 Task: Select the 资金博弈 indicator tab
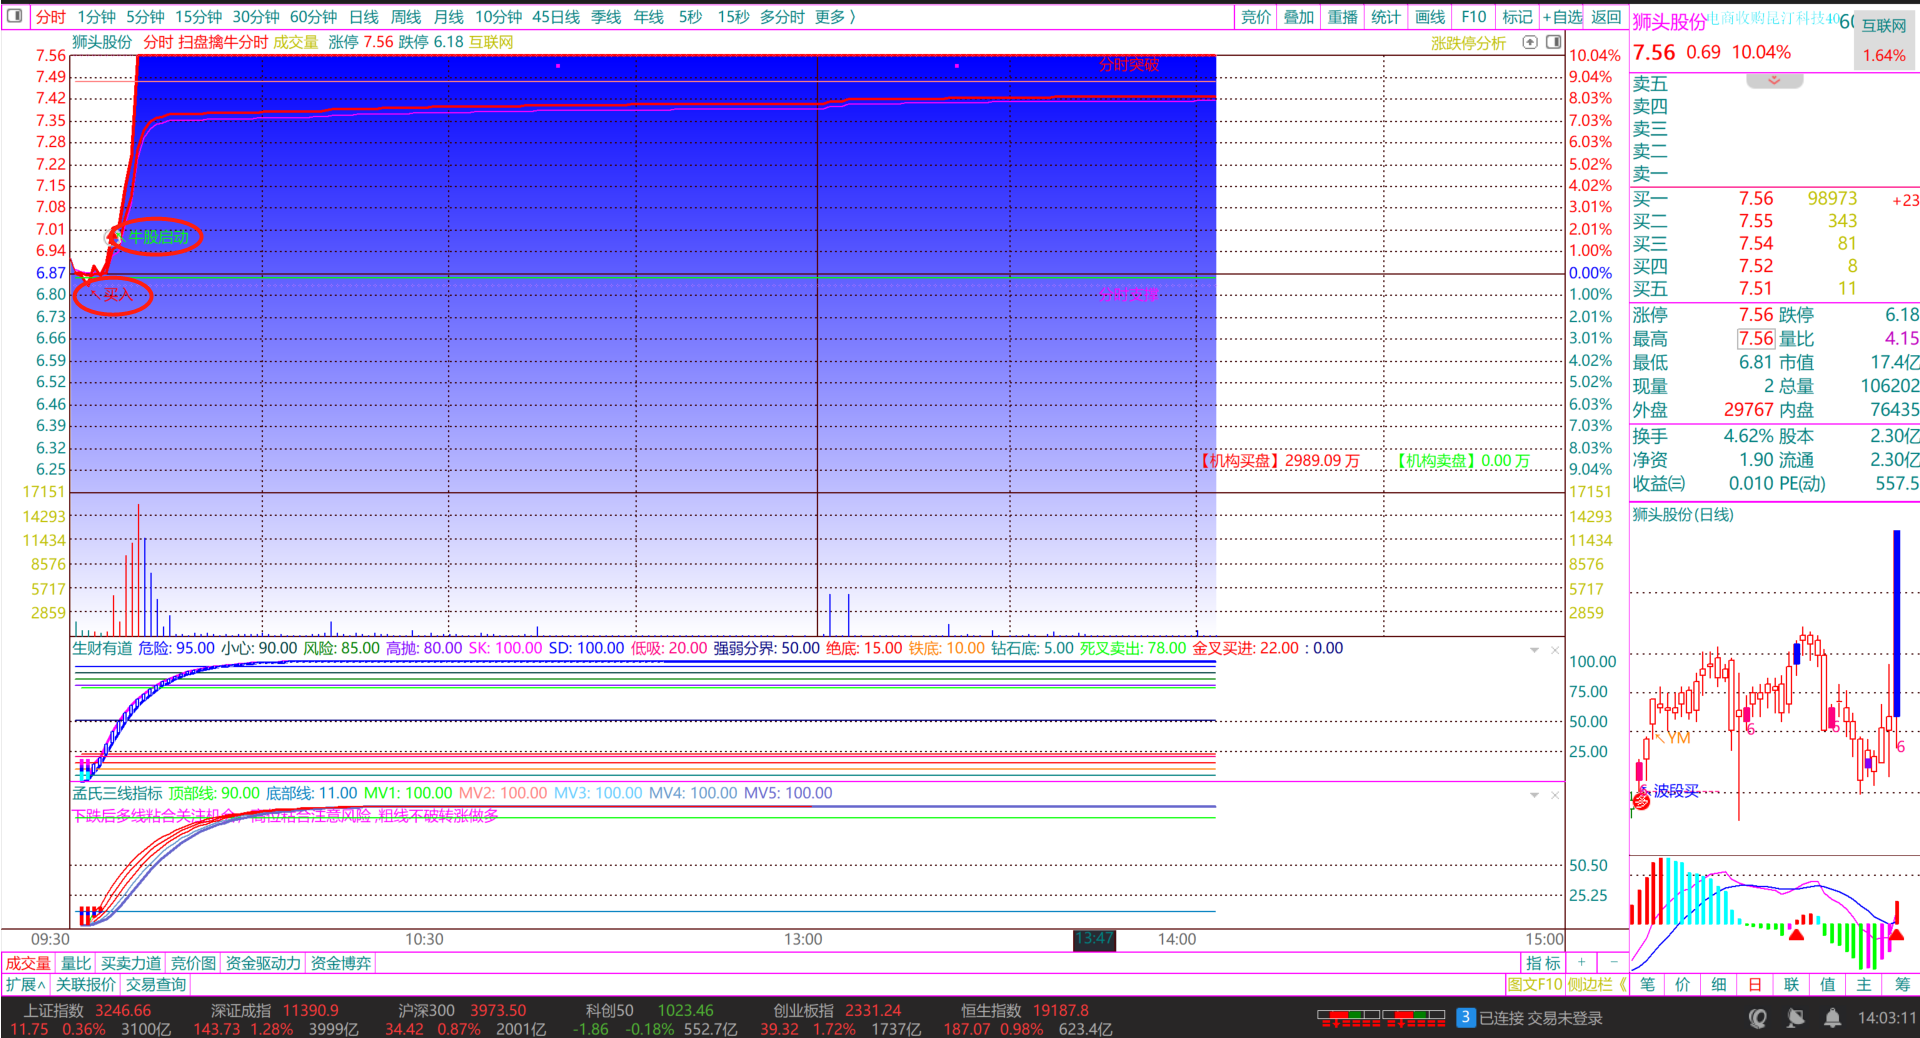pyautogui.click(x=341, y=963)
